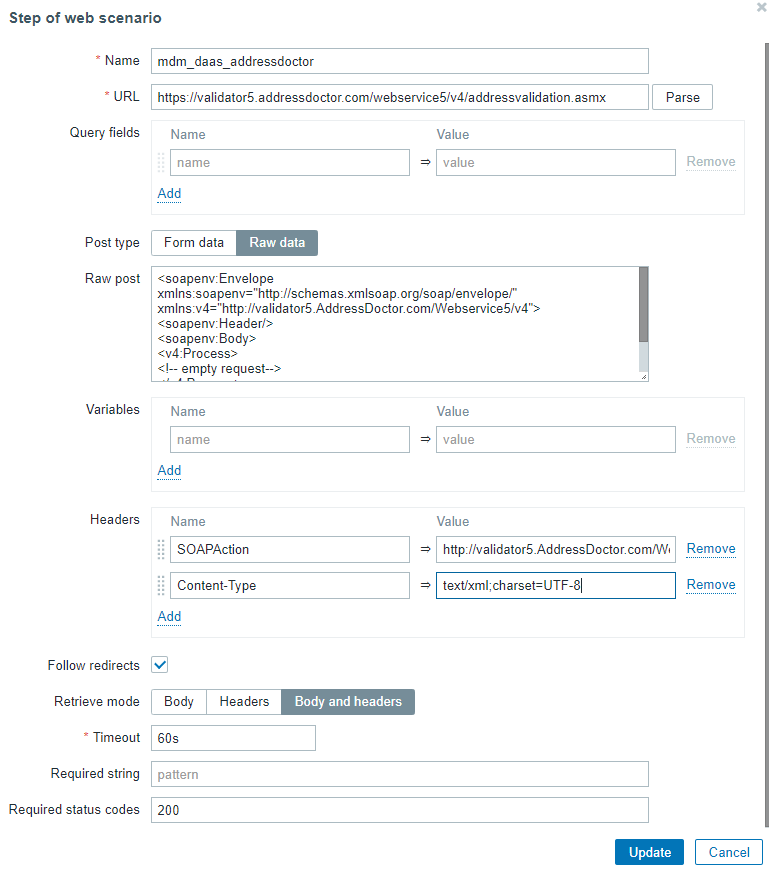This screenshot has height=872, width=769.
Task: Choose Body and headers retrieve mode
Action: [348, 702]
